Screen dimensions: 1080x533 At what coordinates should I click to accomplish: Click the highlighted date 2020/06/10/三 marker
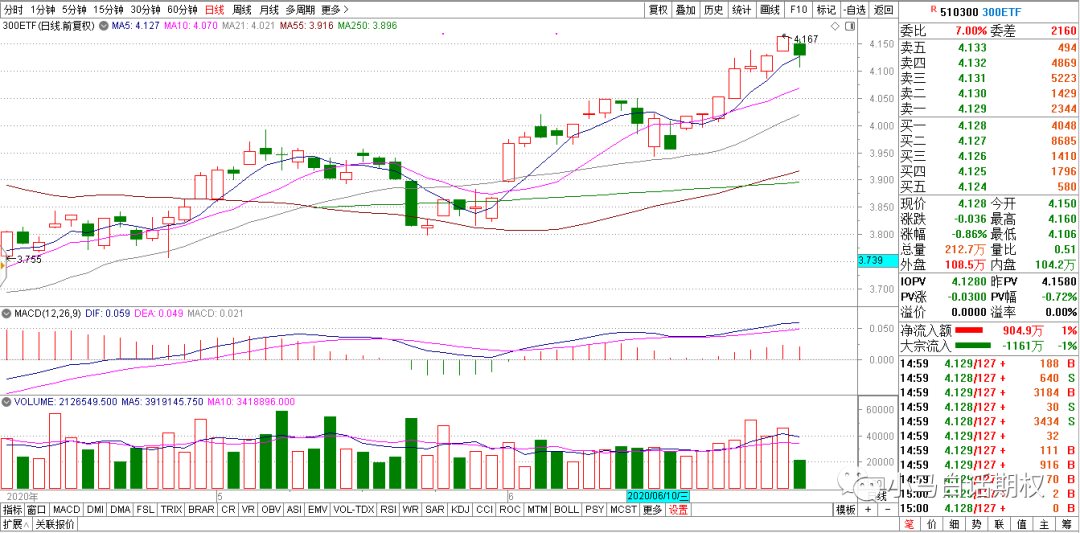tap(659, 495)
